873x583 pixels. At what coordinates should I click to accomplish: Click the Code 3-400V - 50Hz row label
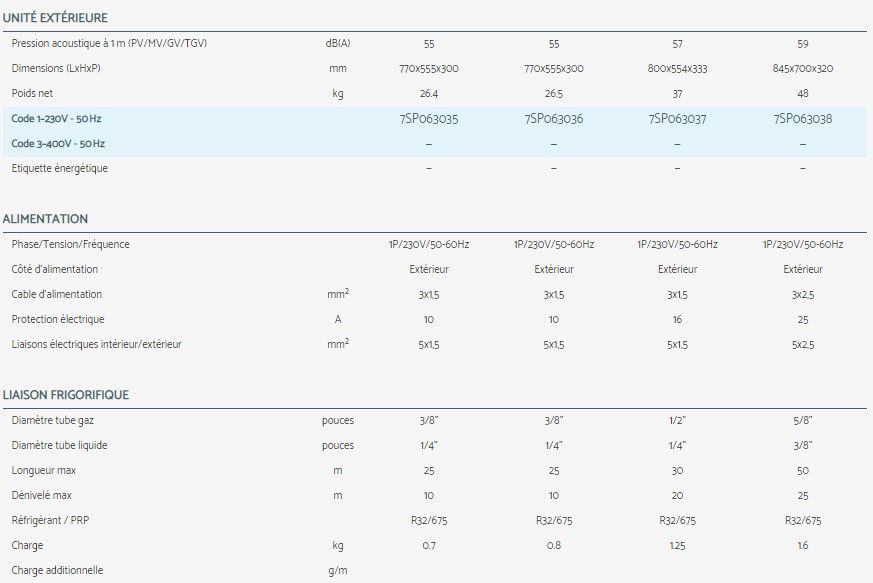tap(58, 144)
